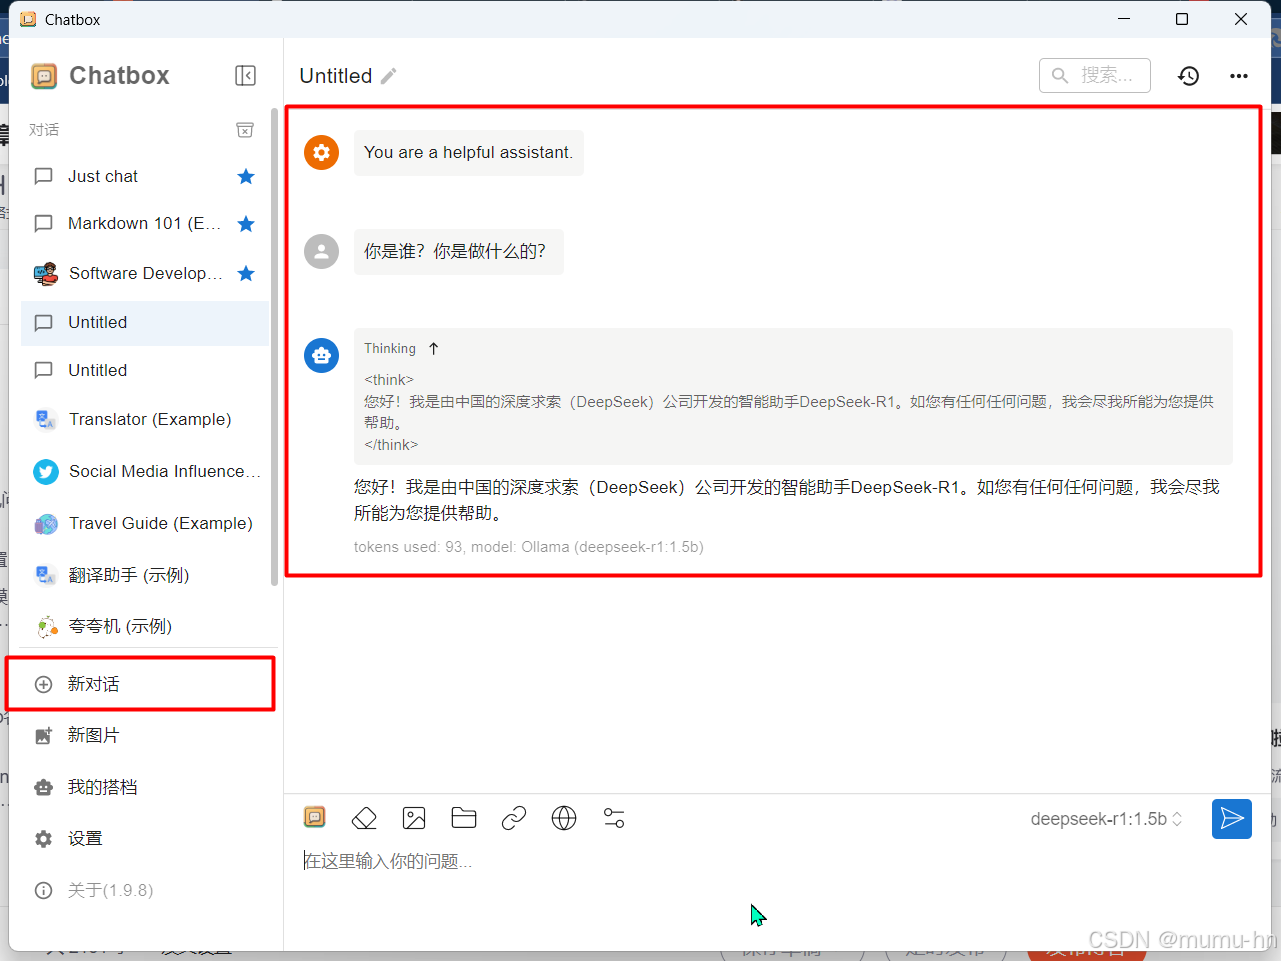Viewport: 1281px width, 961px height.
Task: Attach a file using the folder icon
Action: coord(464,818)
